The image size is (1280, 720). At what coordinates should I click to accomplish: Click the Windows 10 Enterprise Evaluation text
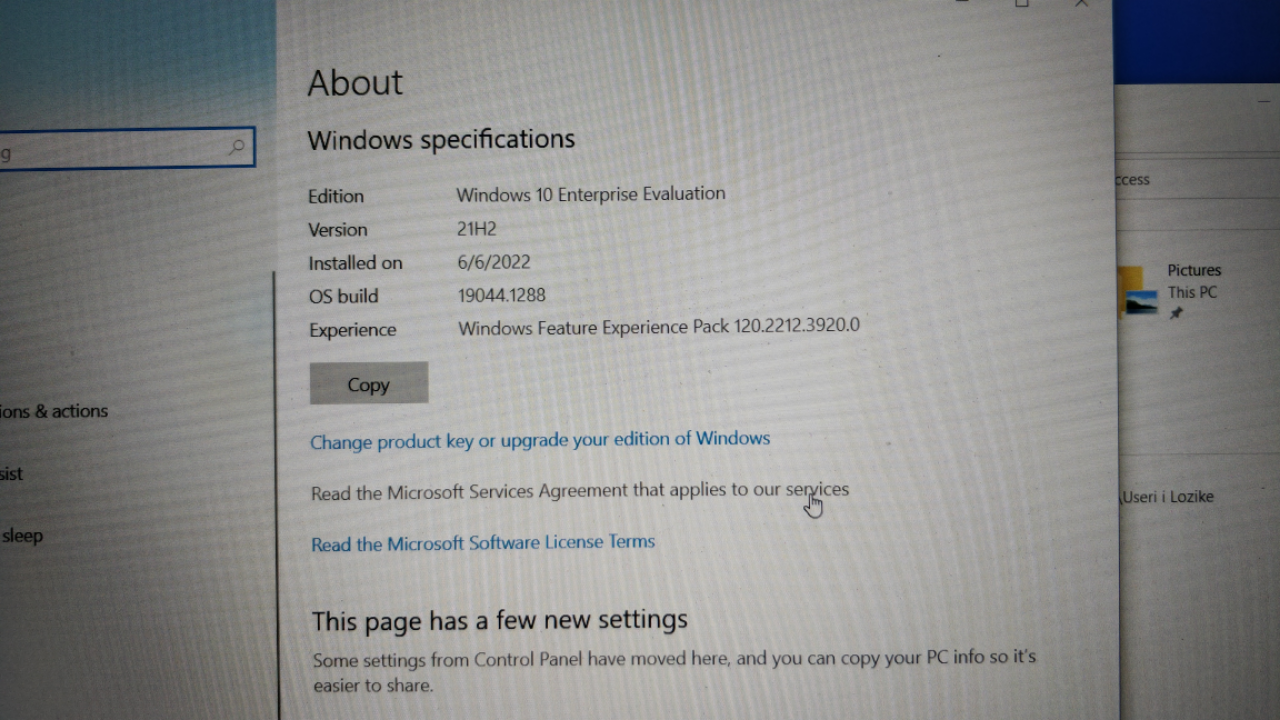click(590, 194)
